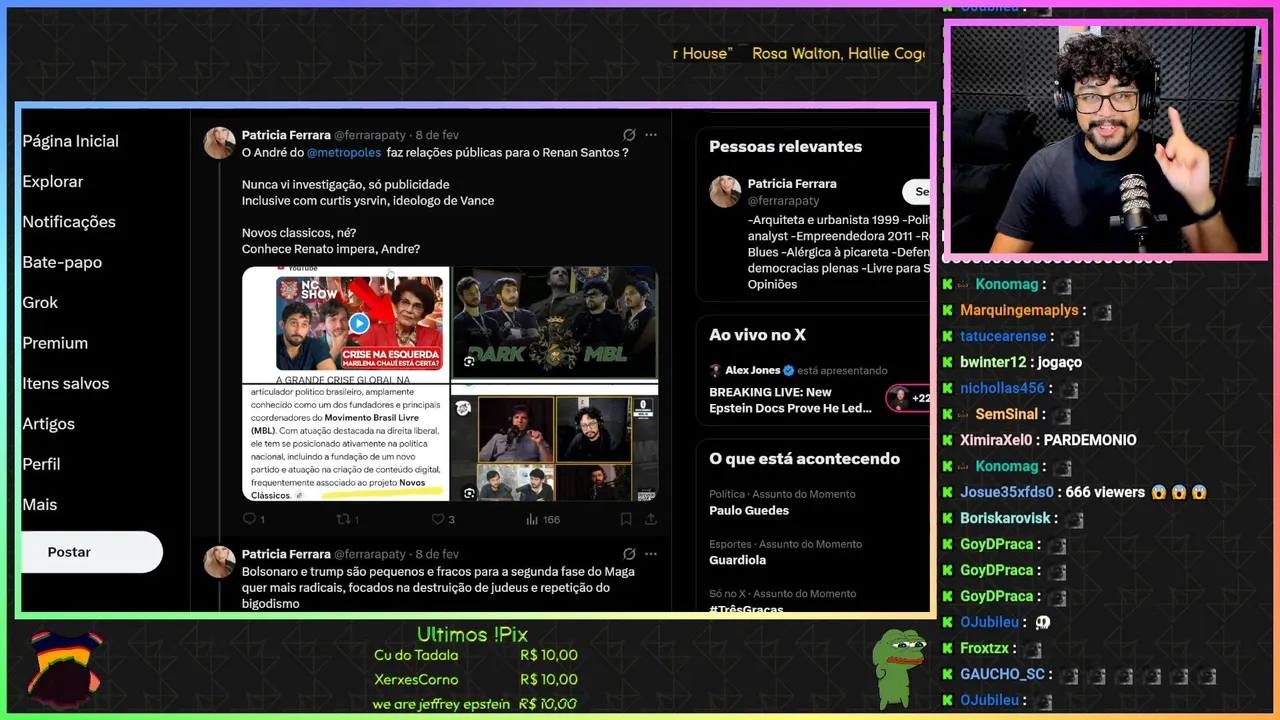The height and width of the screenshot is (720, 1280).
Task: Click chat message 'XimiraXel0 : PARDEMONIO'
Action: click(x=1048, y=440)
